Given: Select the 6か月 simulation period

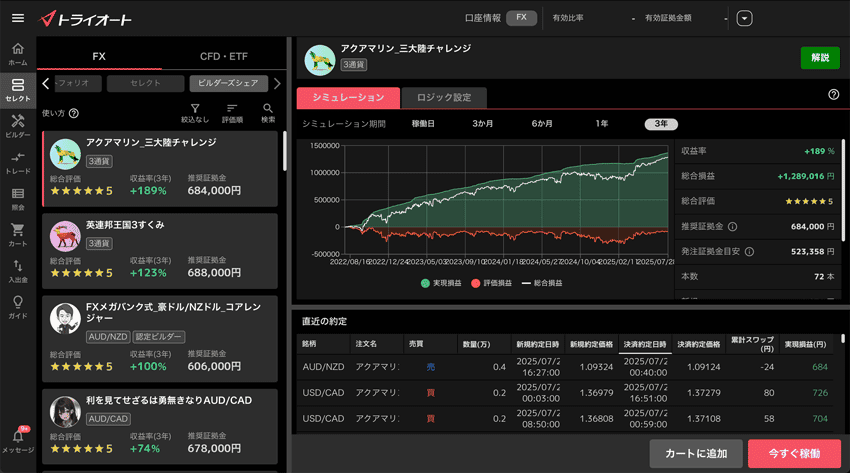Looking at the screenshot, I should [542, 124].
